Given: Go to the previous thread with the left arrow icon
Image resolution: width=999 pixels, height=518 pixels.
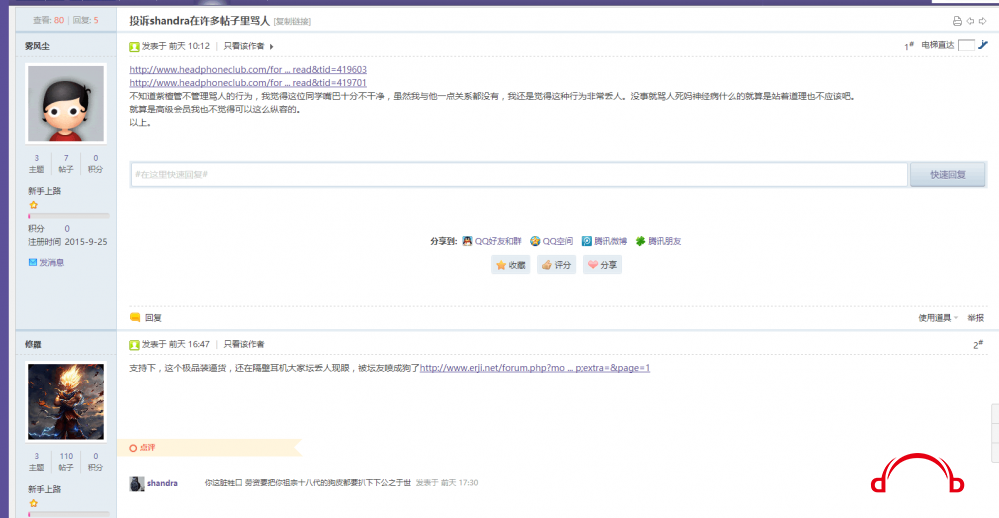Looking at the screenshot, I should click(970, 21).
